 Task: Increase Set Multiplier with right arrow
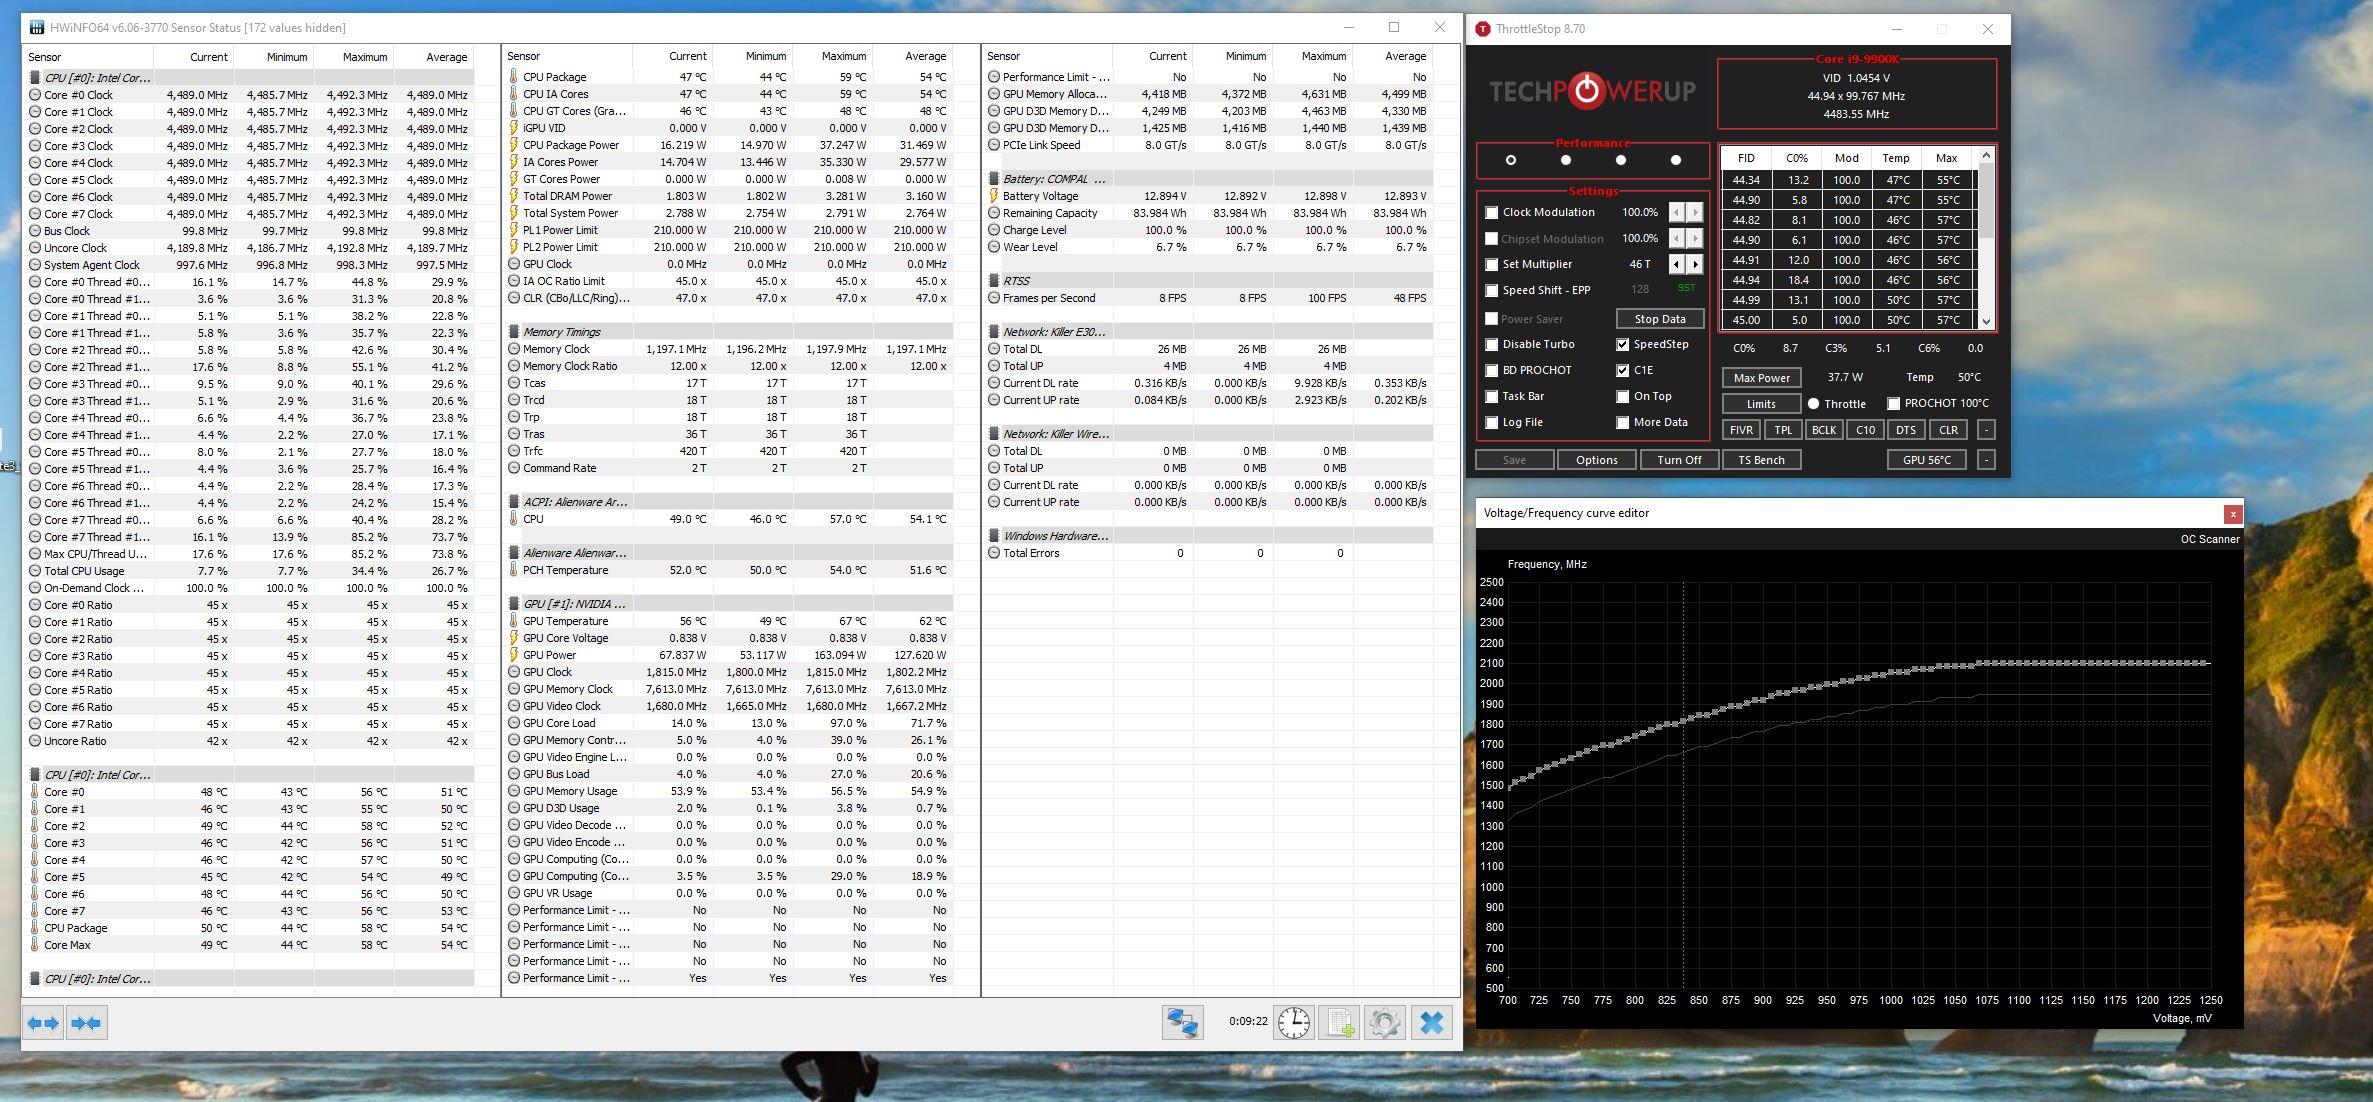(1695, 264)
